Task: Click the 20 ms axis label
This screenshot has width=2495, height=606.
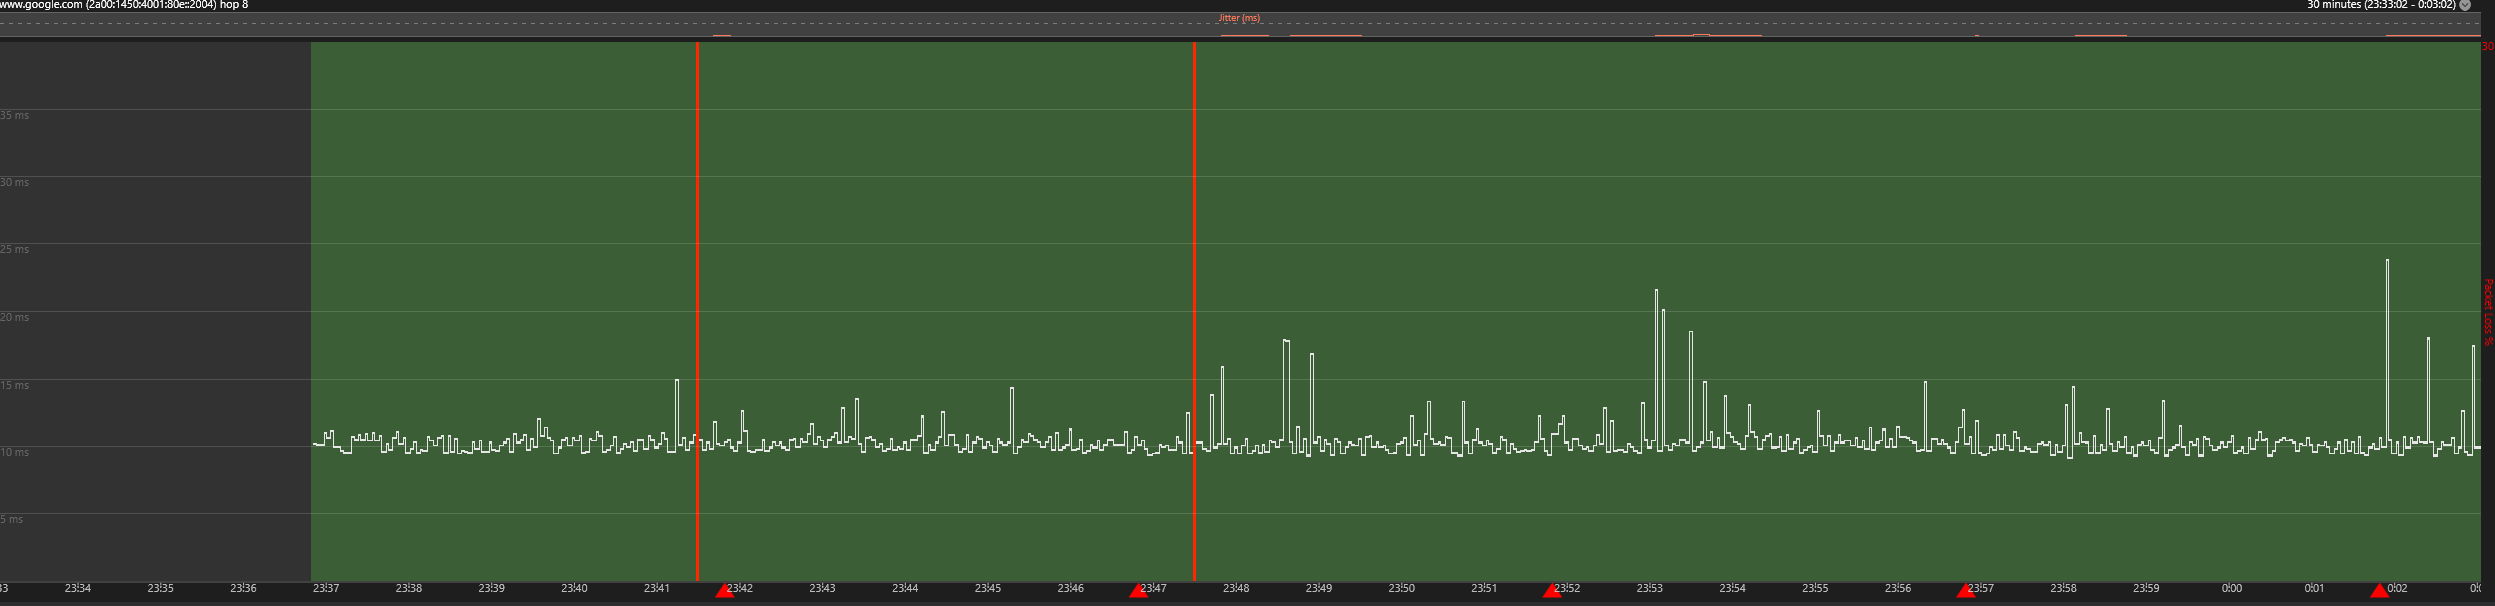Action: [x=15, y=317]
